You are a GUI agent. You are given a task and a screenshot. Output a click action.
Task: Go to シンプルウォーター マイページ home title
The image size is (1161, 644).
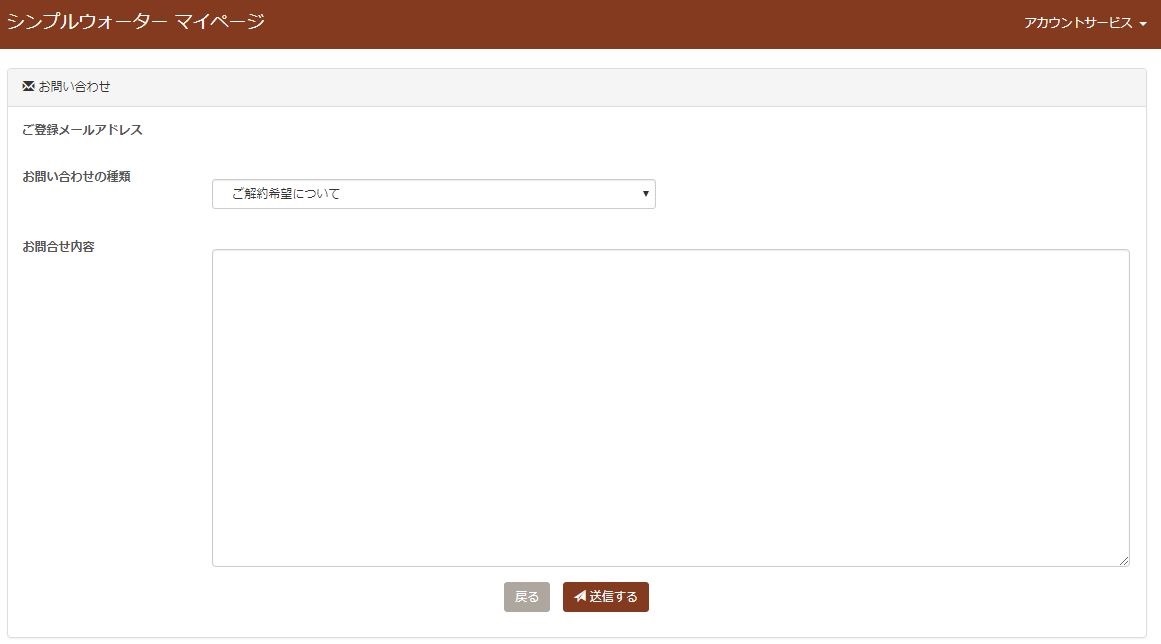coord(136,22)
